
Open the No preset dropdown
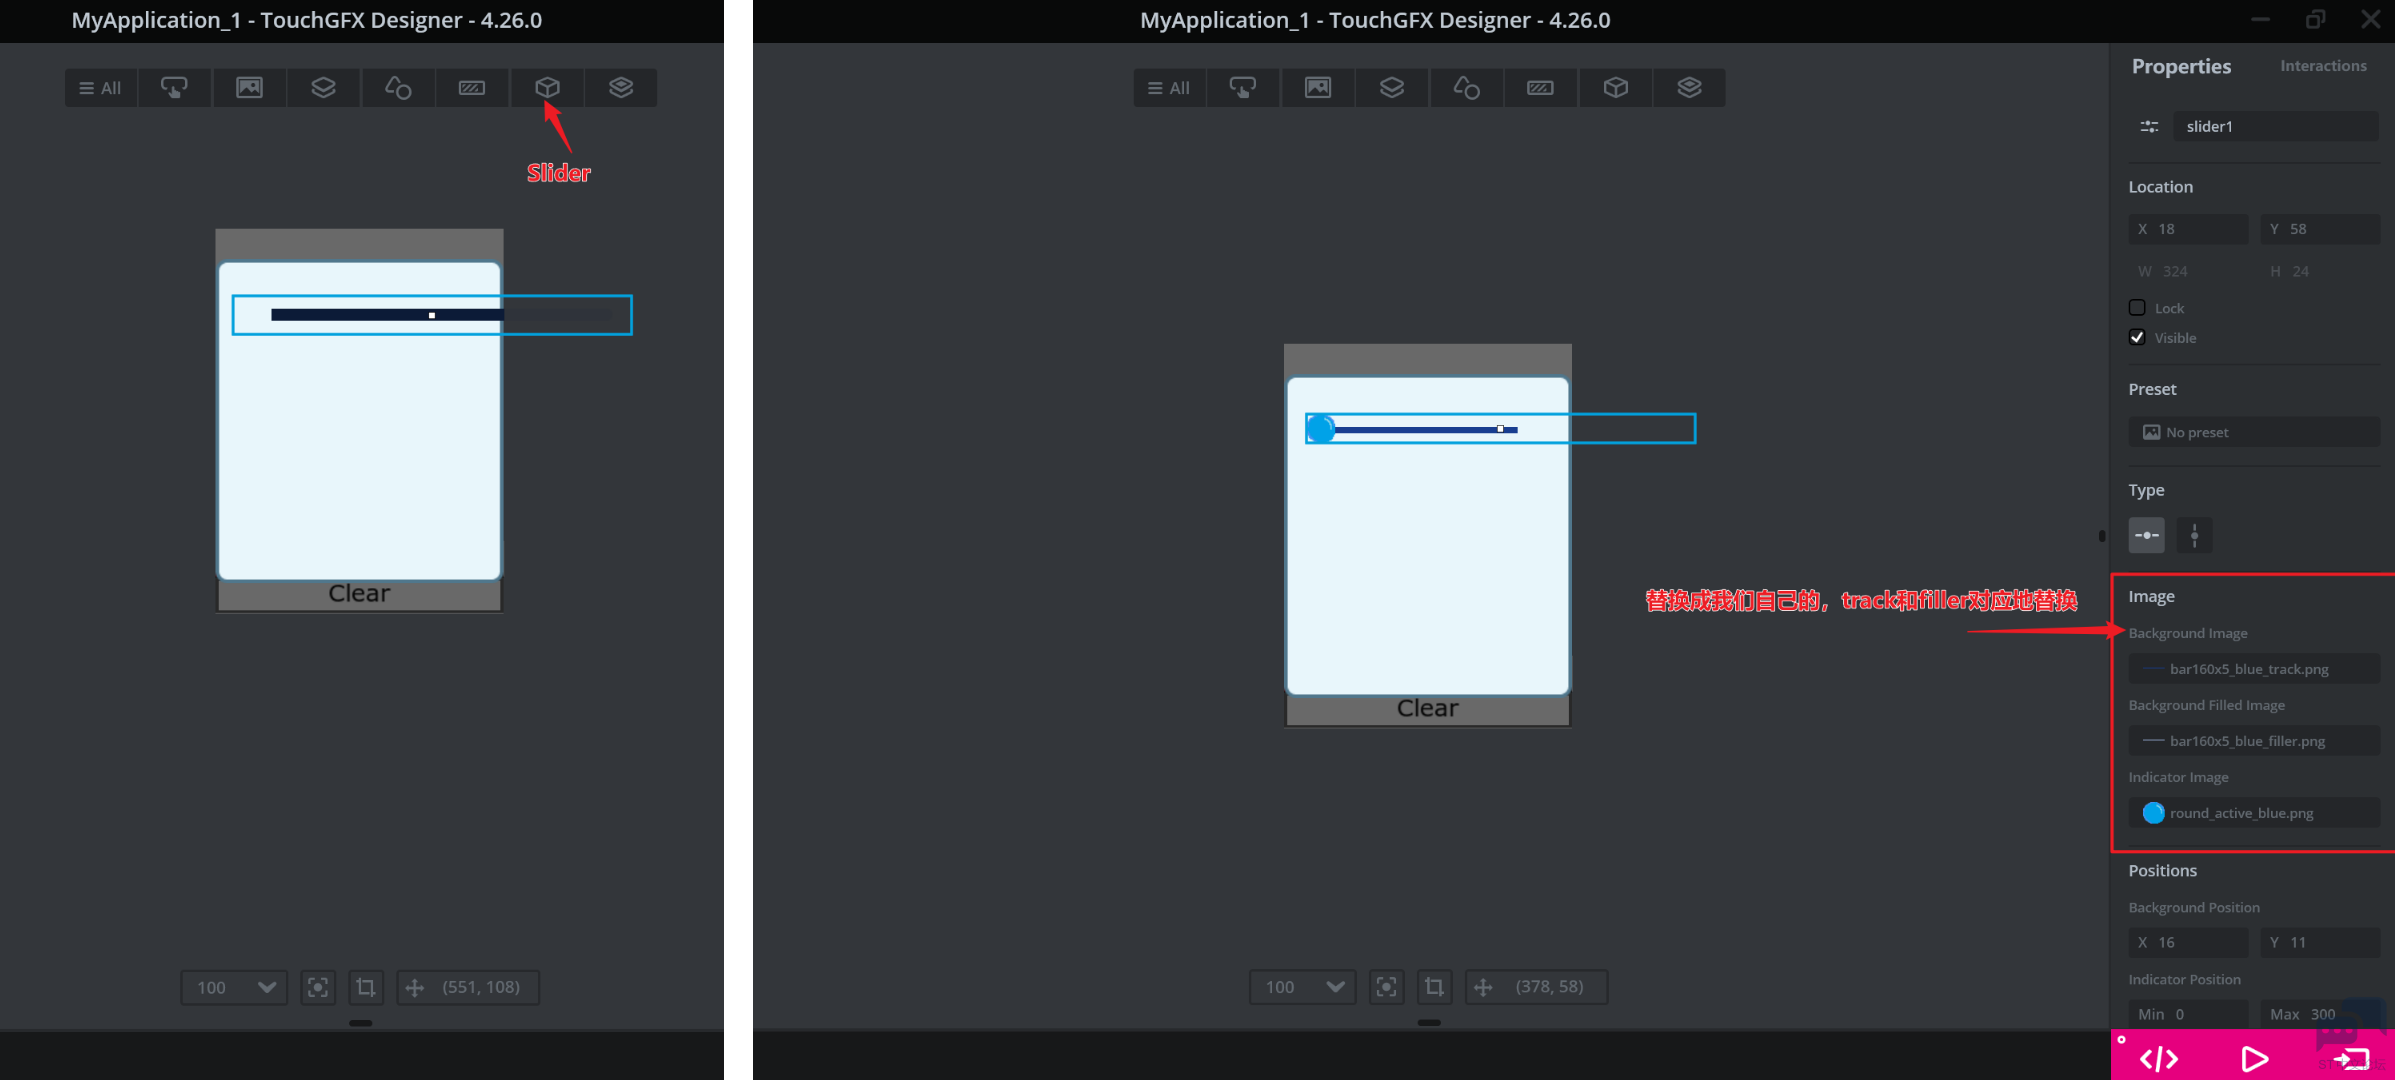click(2253, 432)
